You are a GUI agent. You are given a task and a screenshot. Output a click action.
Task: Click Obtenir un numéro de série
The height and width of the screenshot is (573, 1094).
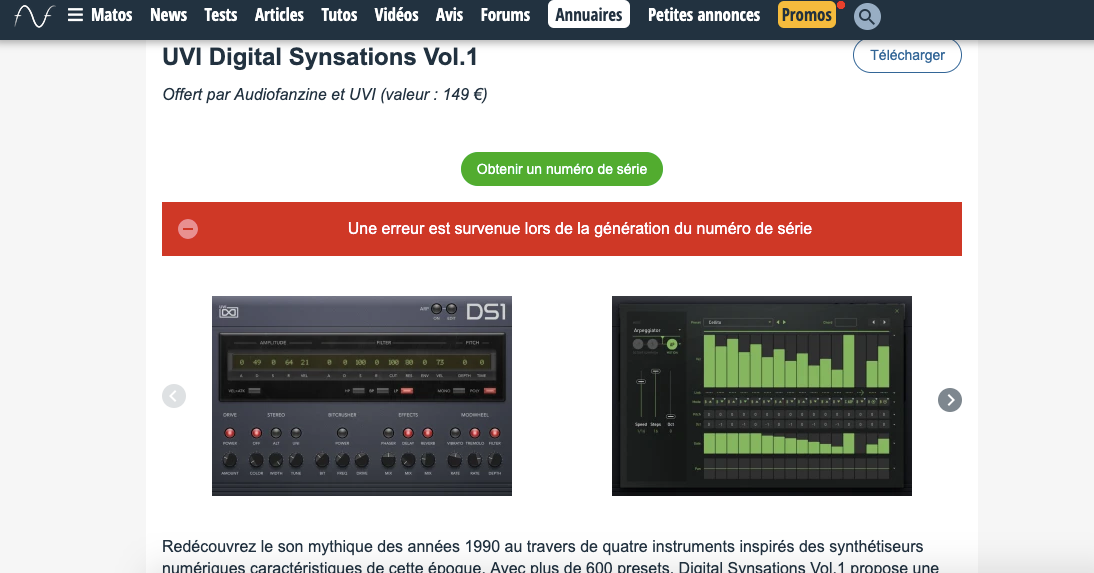562,169
